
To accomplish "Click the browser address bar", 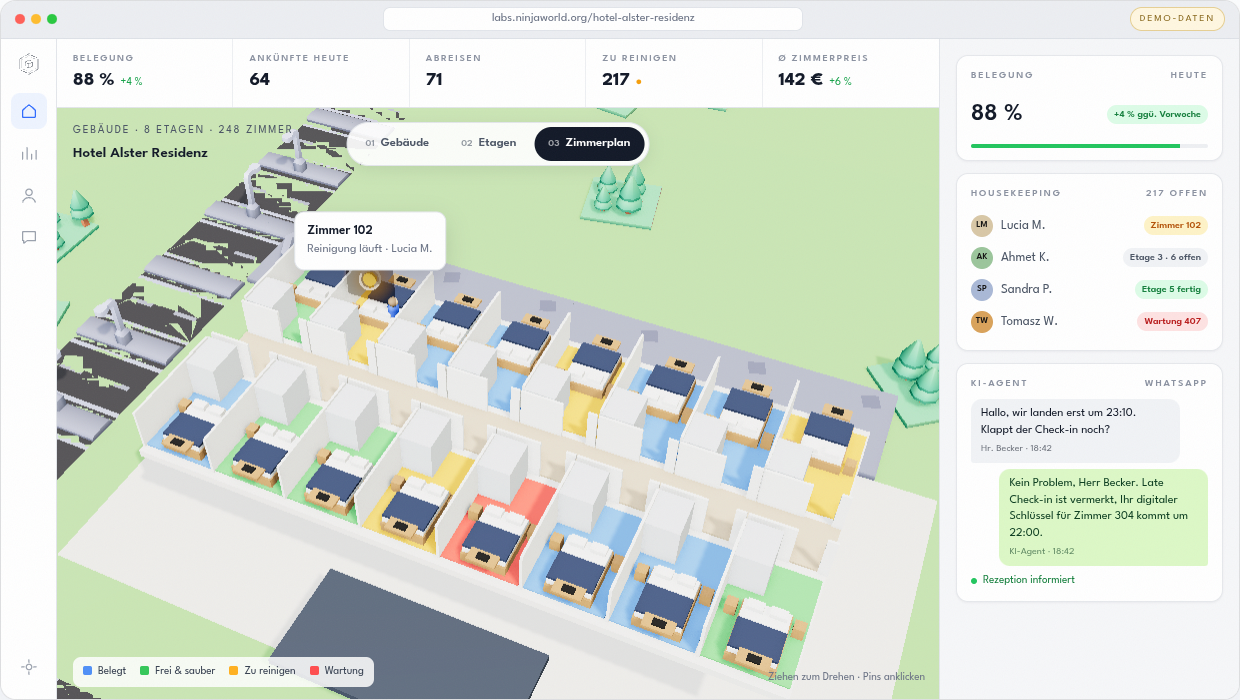I will click(x=593, y=18).
